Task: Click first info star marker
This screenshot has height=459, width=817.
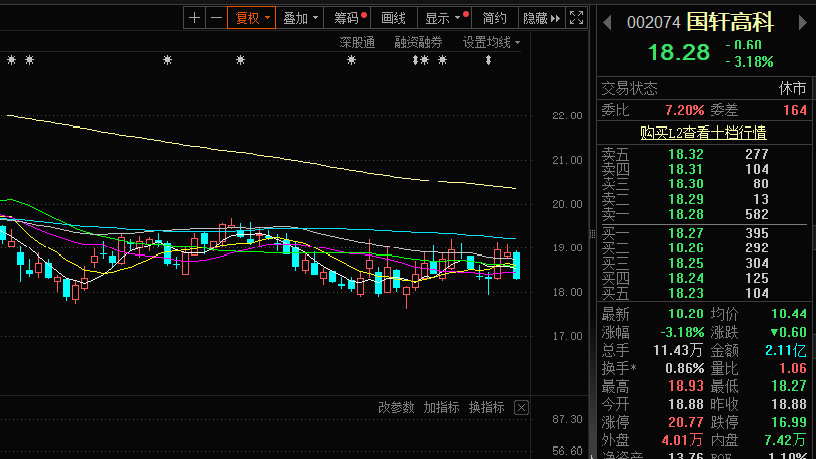Action: pyautogui.click(x=11, y=60)
